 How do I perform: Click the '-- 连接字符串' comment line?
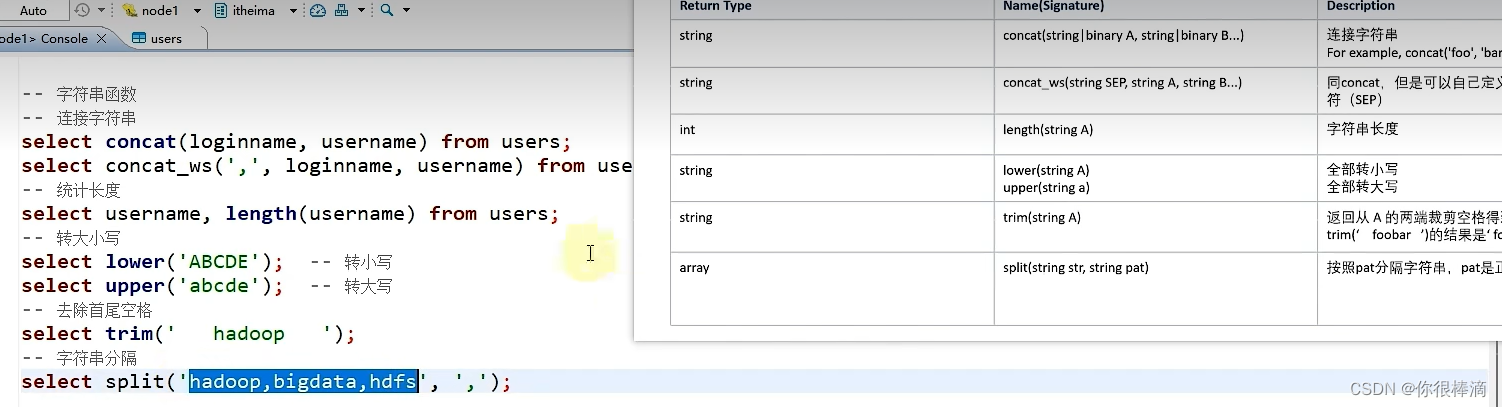pos(79,118)
